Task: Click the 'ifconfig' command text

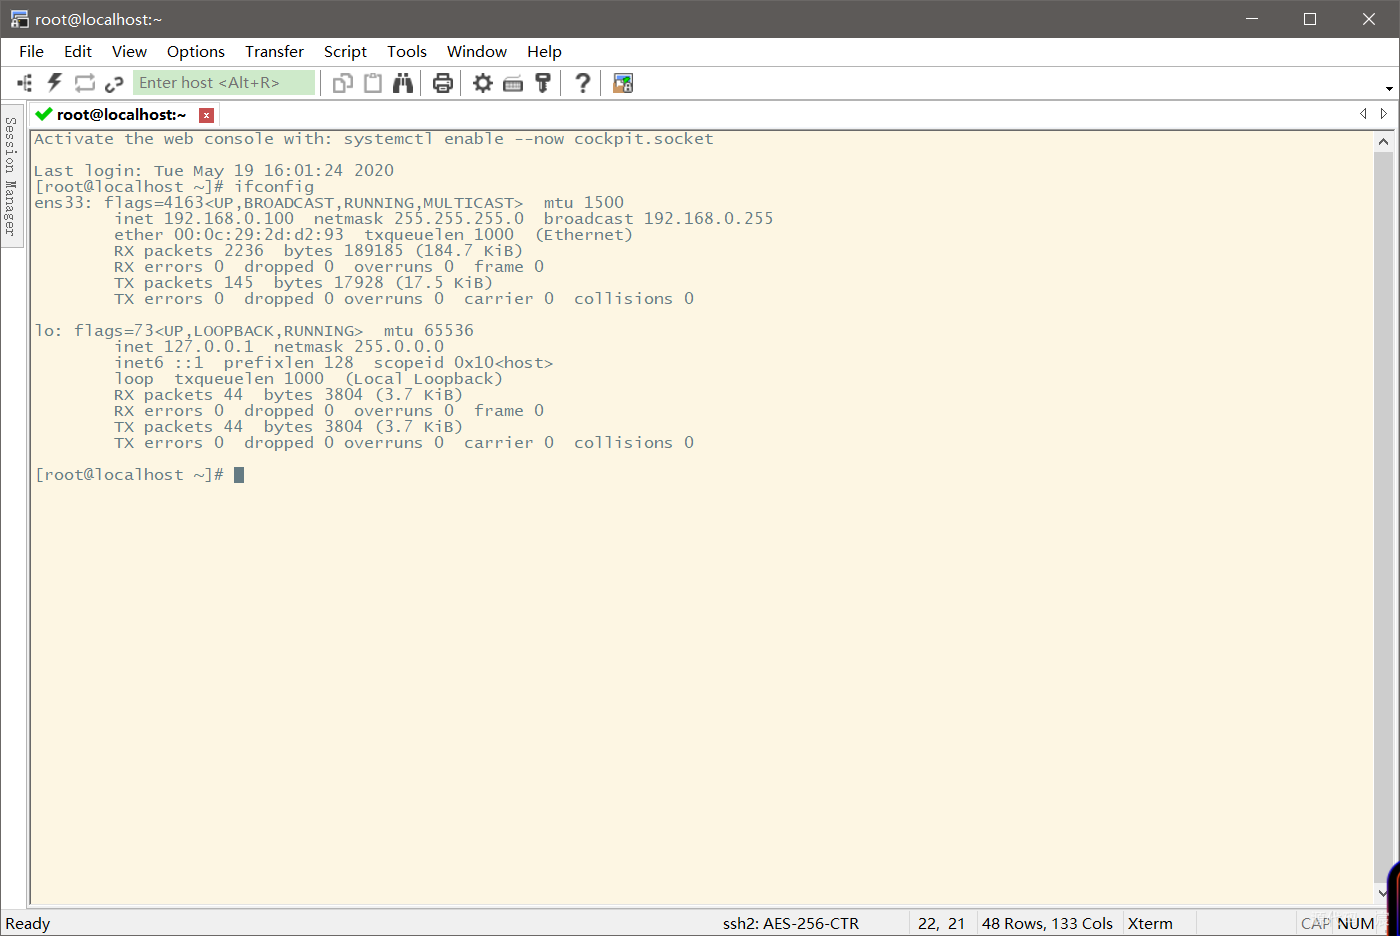Action: coord(274,187)
